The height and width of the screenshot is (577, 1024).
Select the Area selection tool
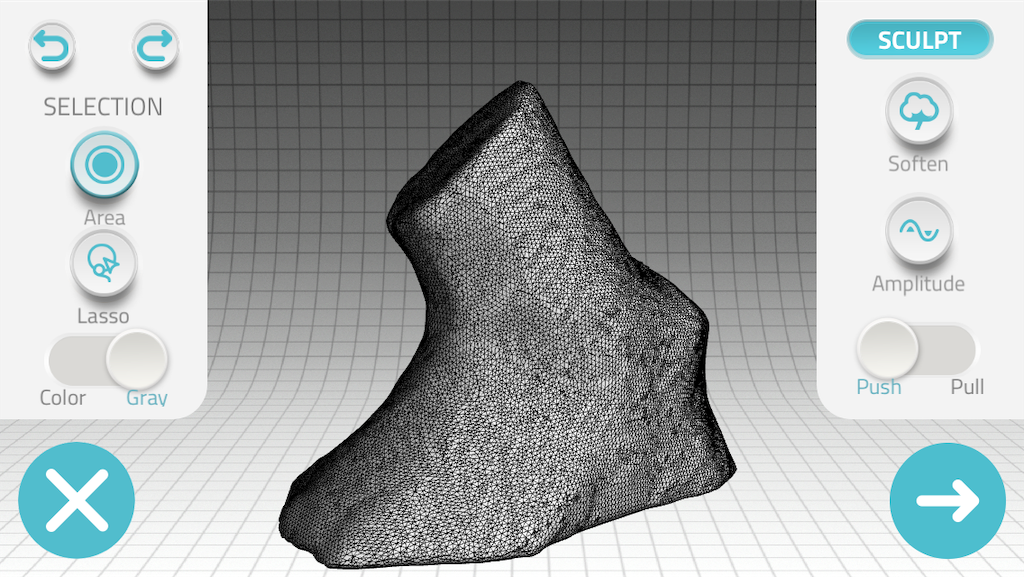(104, 164)
